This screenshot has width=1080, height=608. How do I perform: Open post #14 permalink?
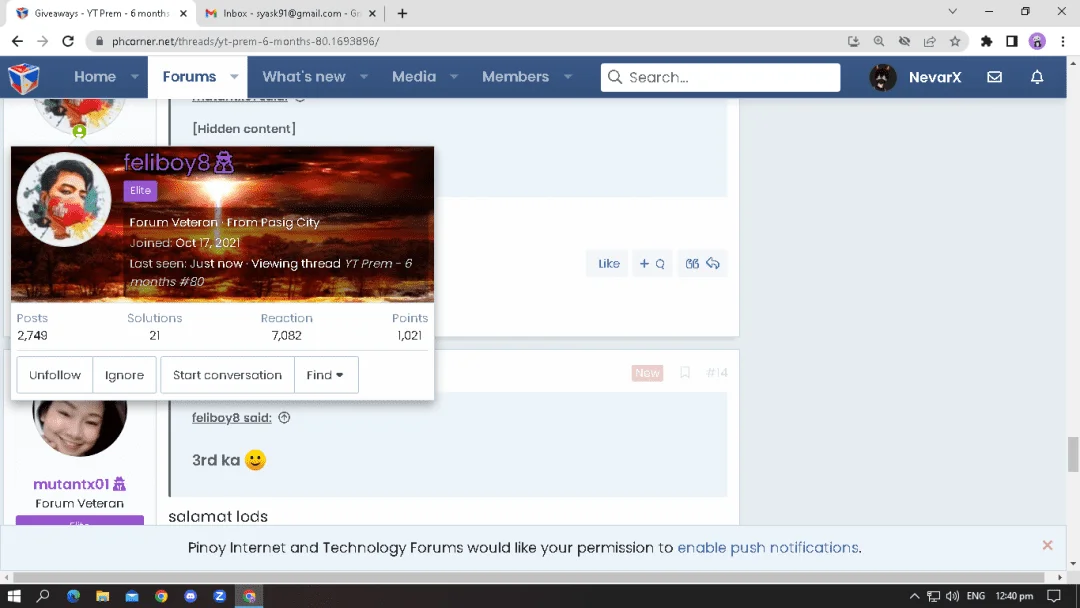click(716, 373)
